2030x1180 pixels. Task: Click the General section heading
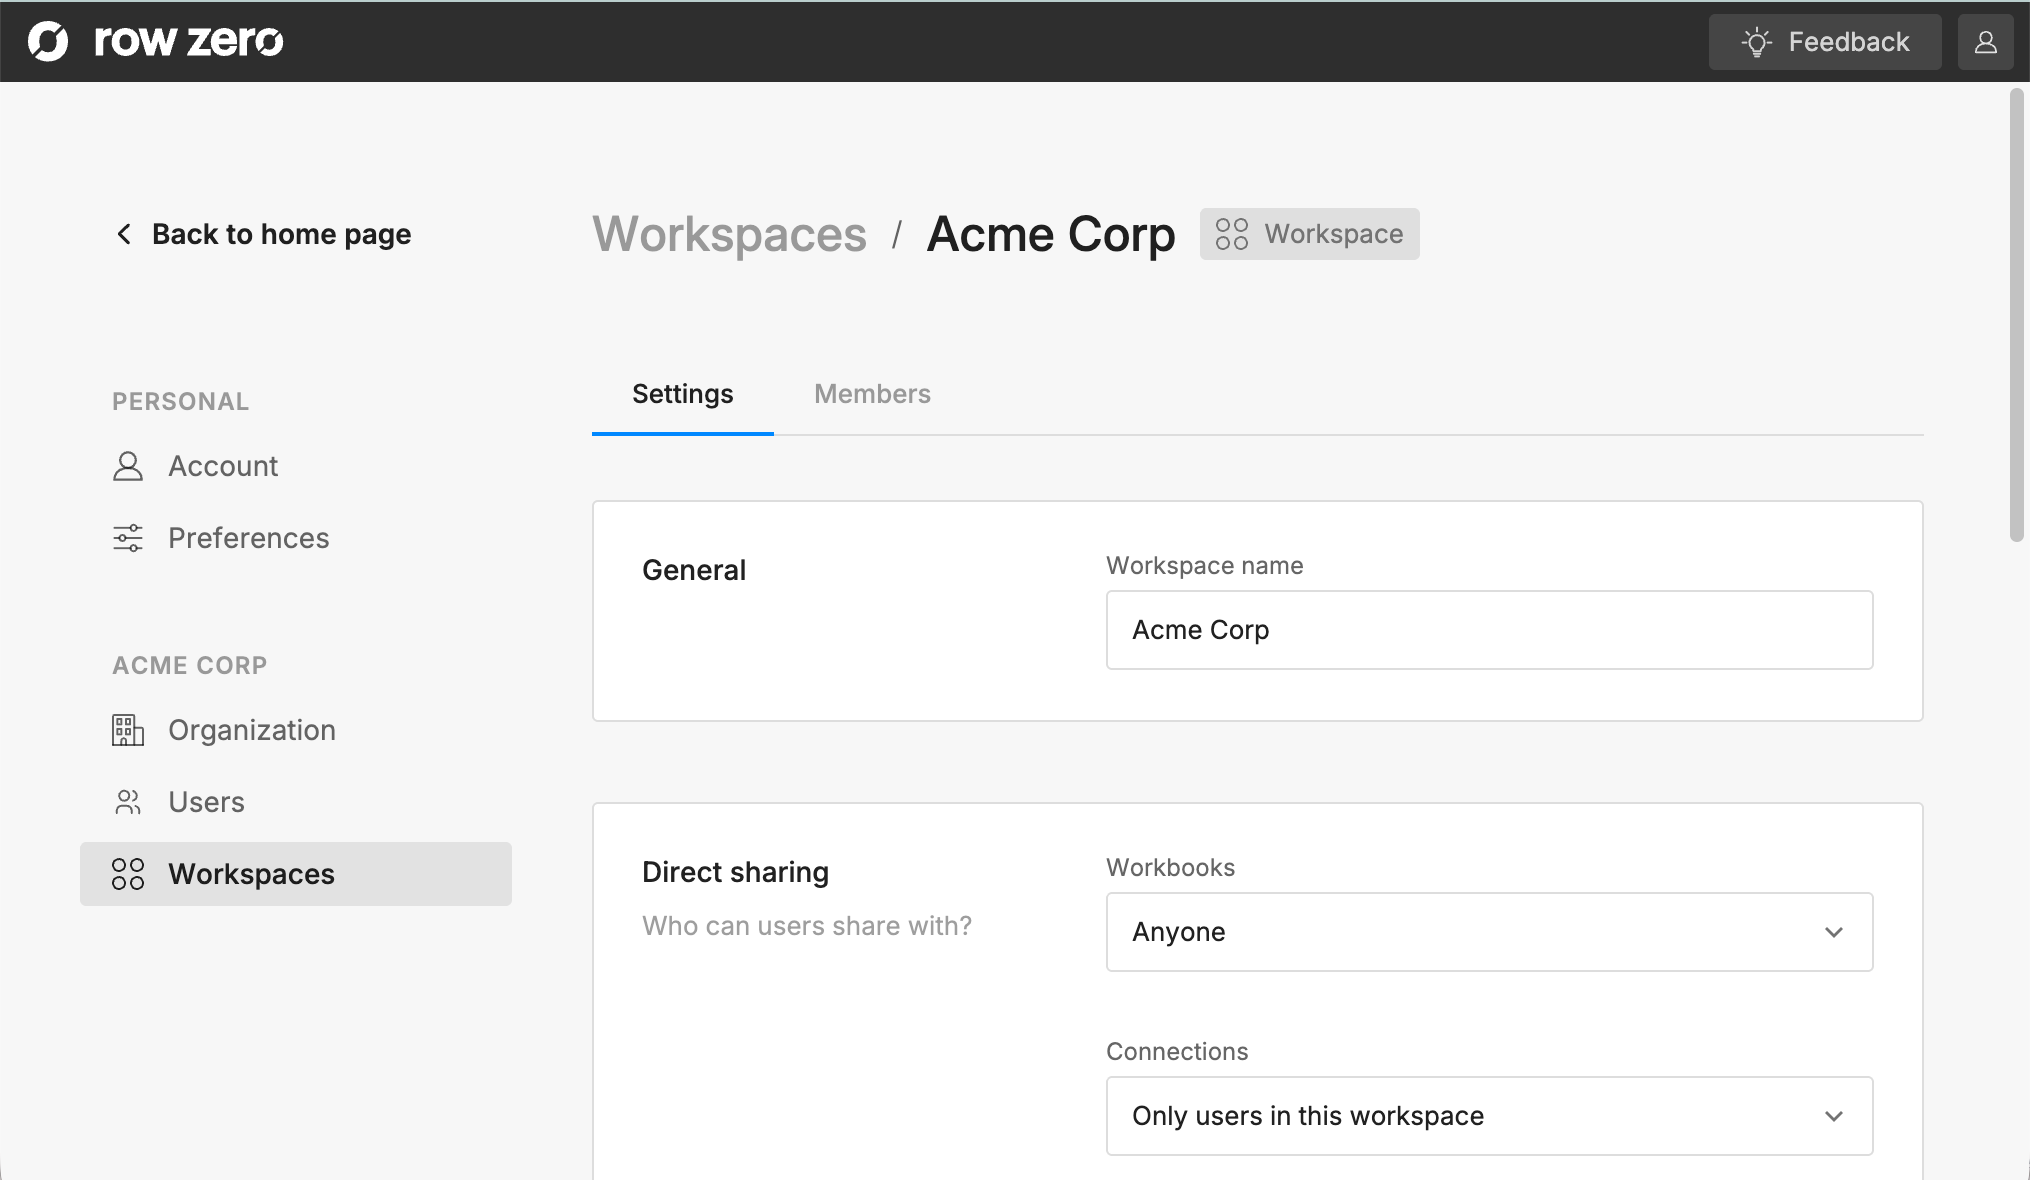point(694,570)
